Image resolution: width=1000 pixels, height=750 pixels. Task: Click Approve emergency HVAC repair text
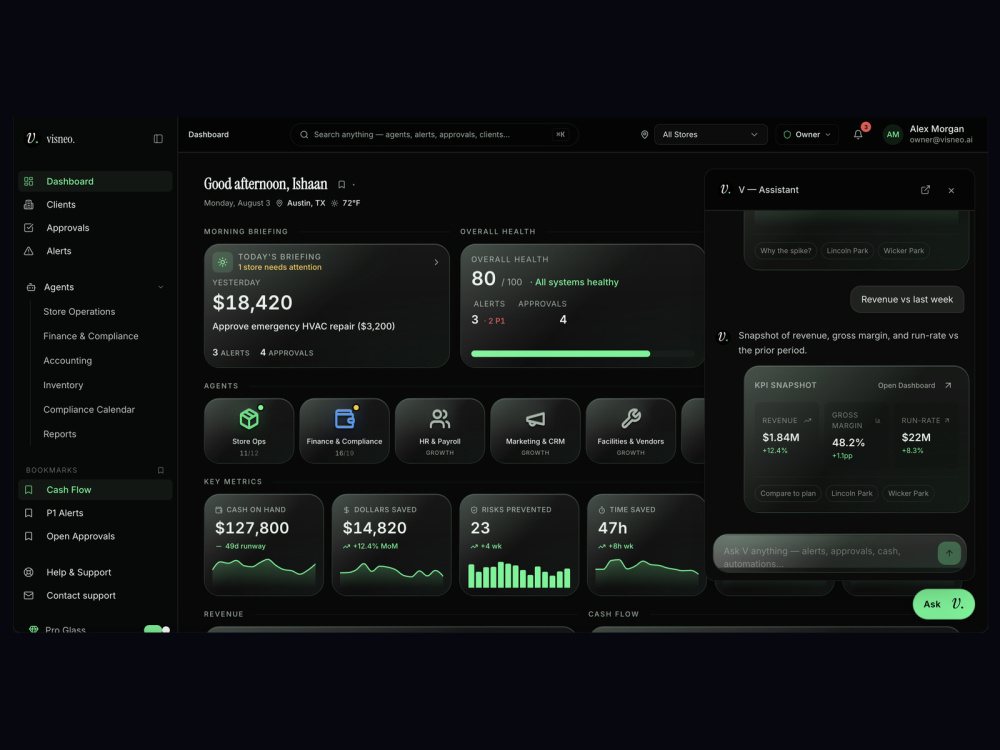pyautogui.click(x=304, y=327)
